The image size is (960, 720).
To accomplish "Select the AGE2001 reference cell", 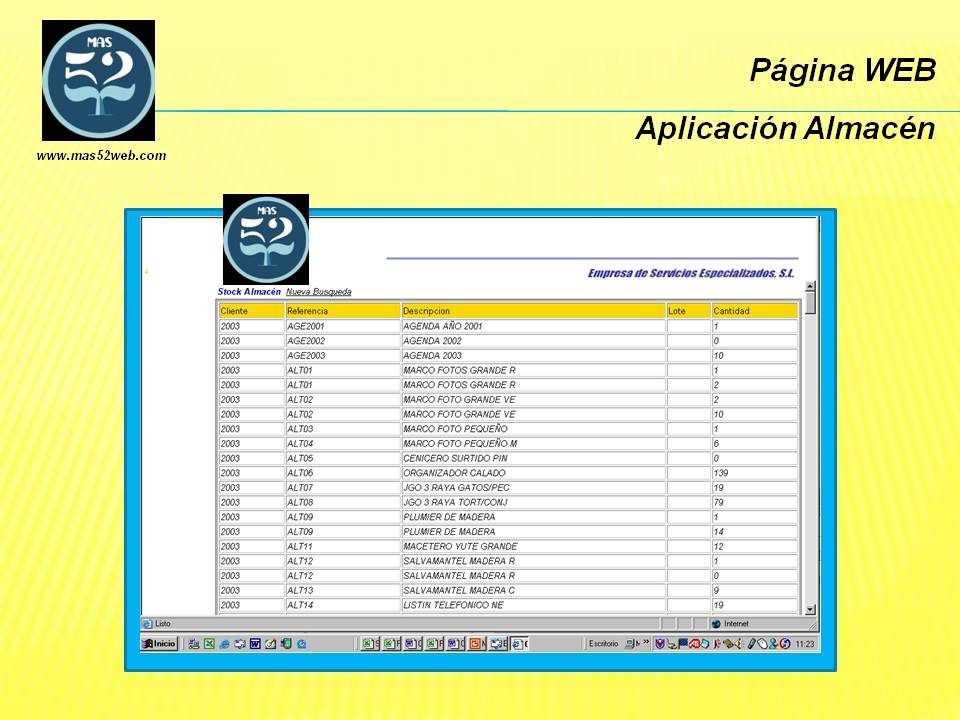I will pyautogui.click(x=342, y=326).
